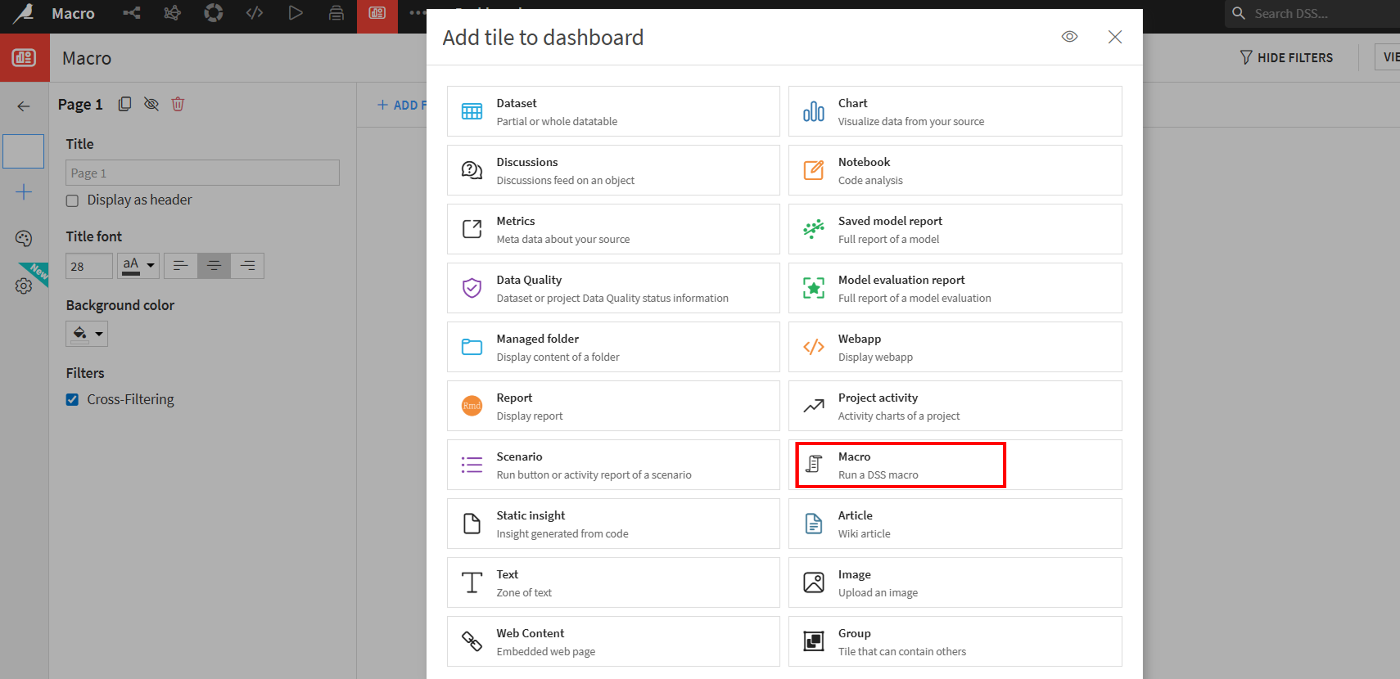Pick the Chart tile icon
The image size is (1400, 679).
pyautogui.click(x=814, y=112)
